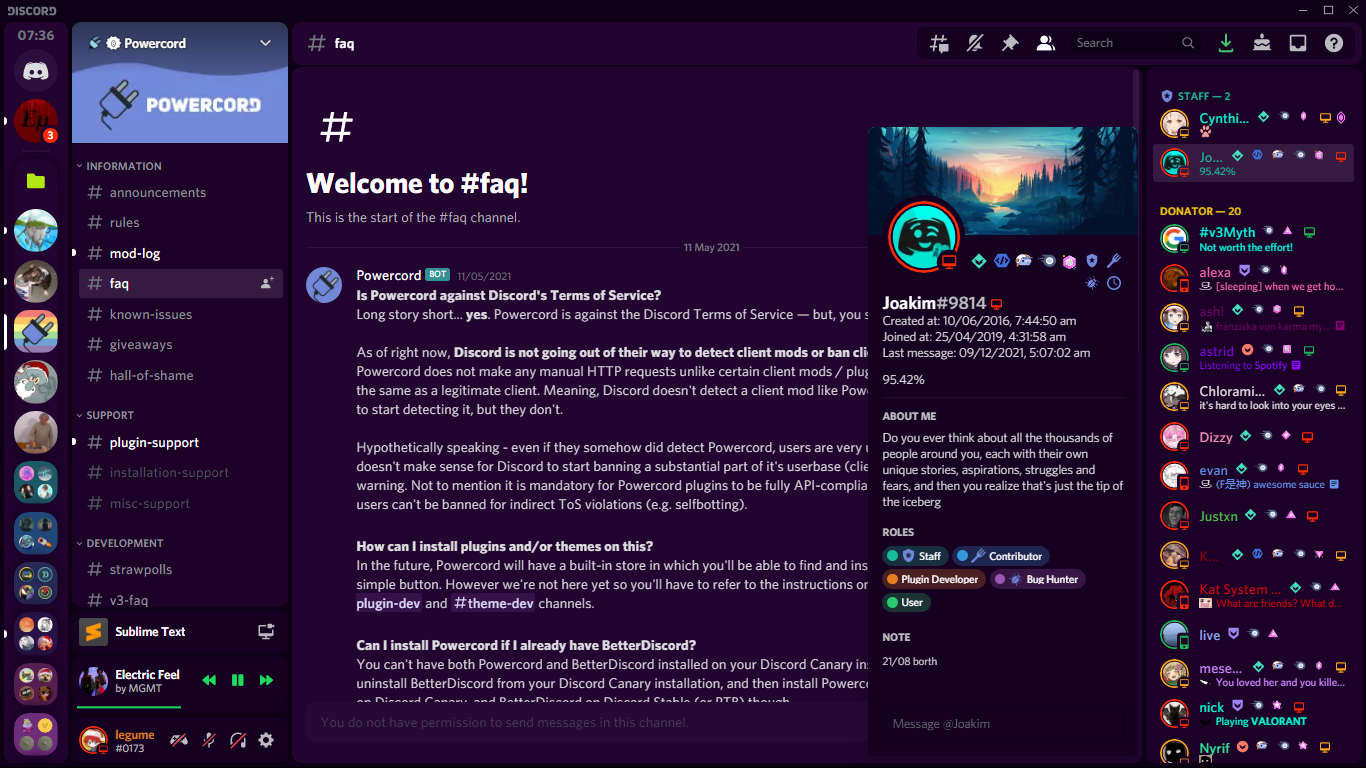The image size is (1366, 768).
Task: Click the Powercord author name in chat
Action: 389,275
